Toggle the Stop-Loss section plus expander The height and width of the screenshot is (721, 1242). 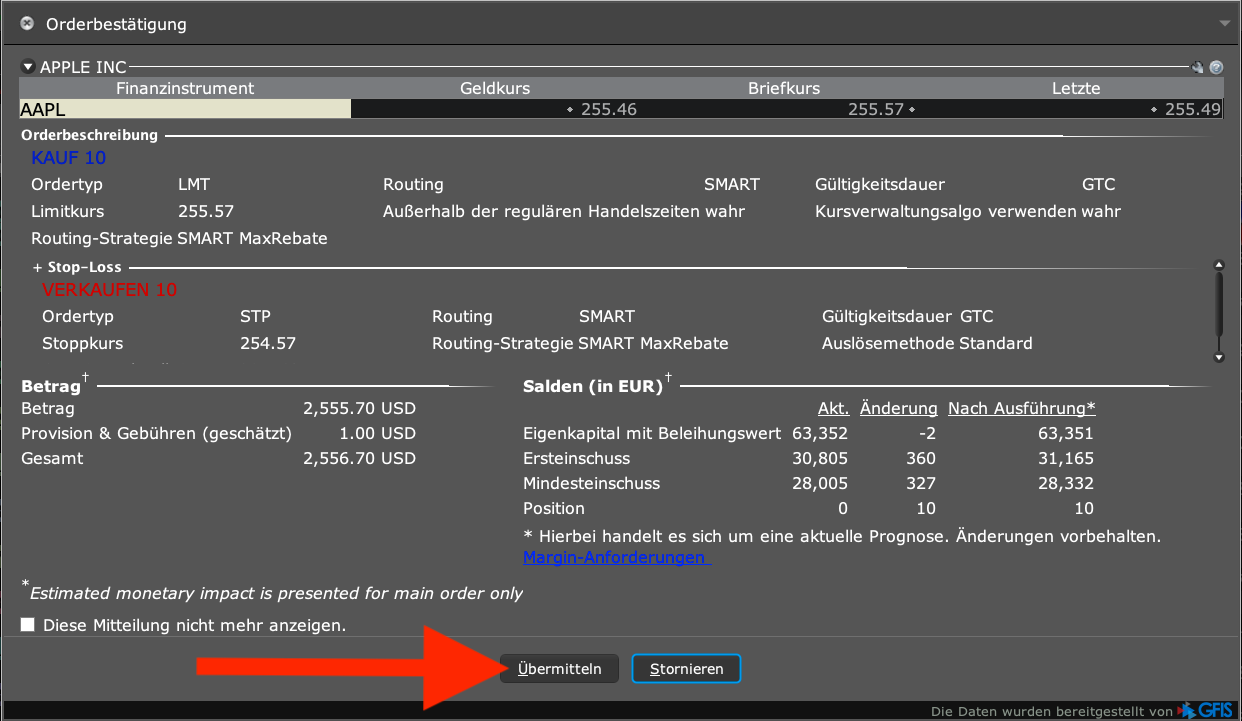[37, 268]
